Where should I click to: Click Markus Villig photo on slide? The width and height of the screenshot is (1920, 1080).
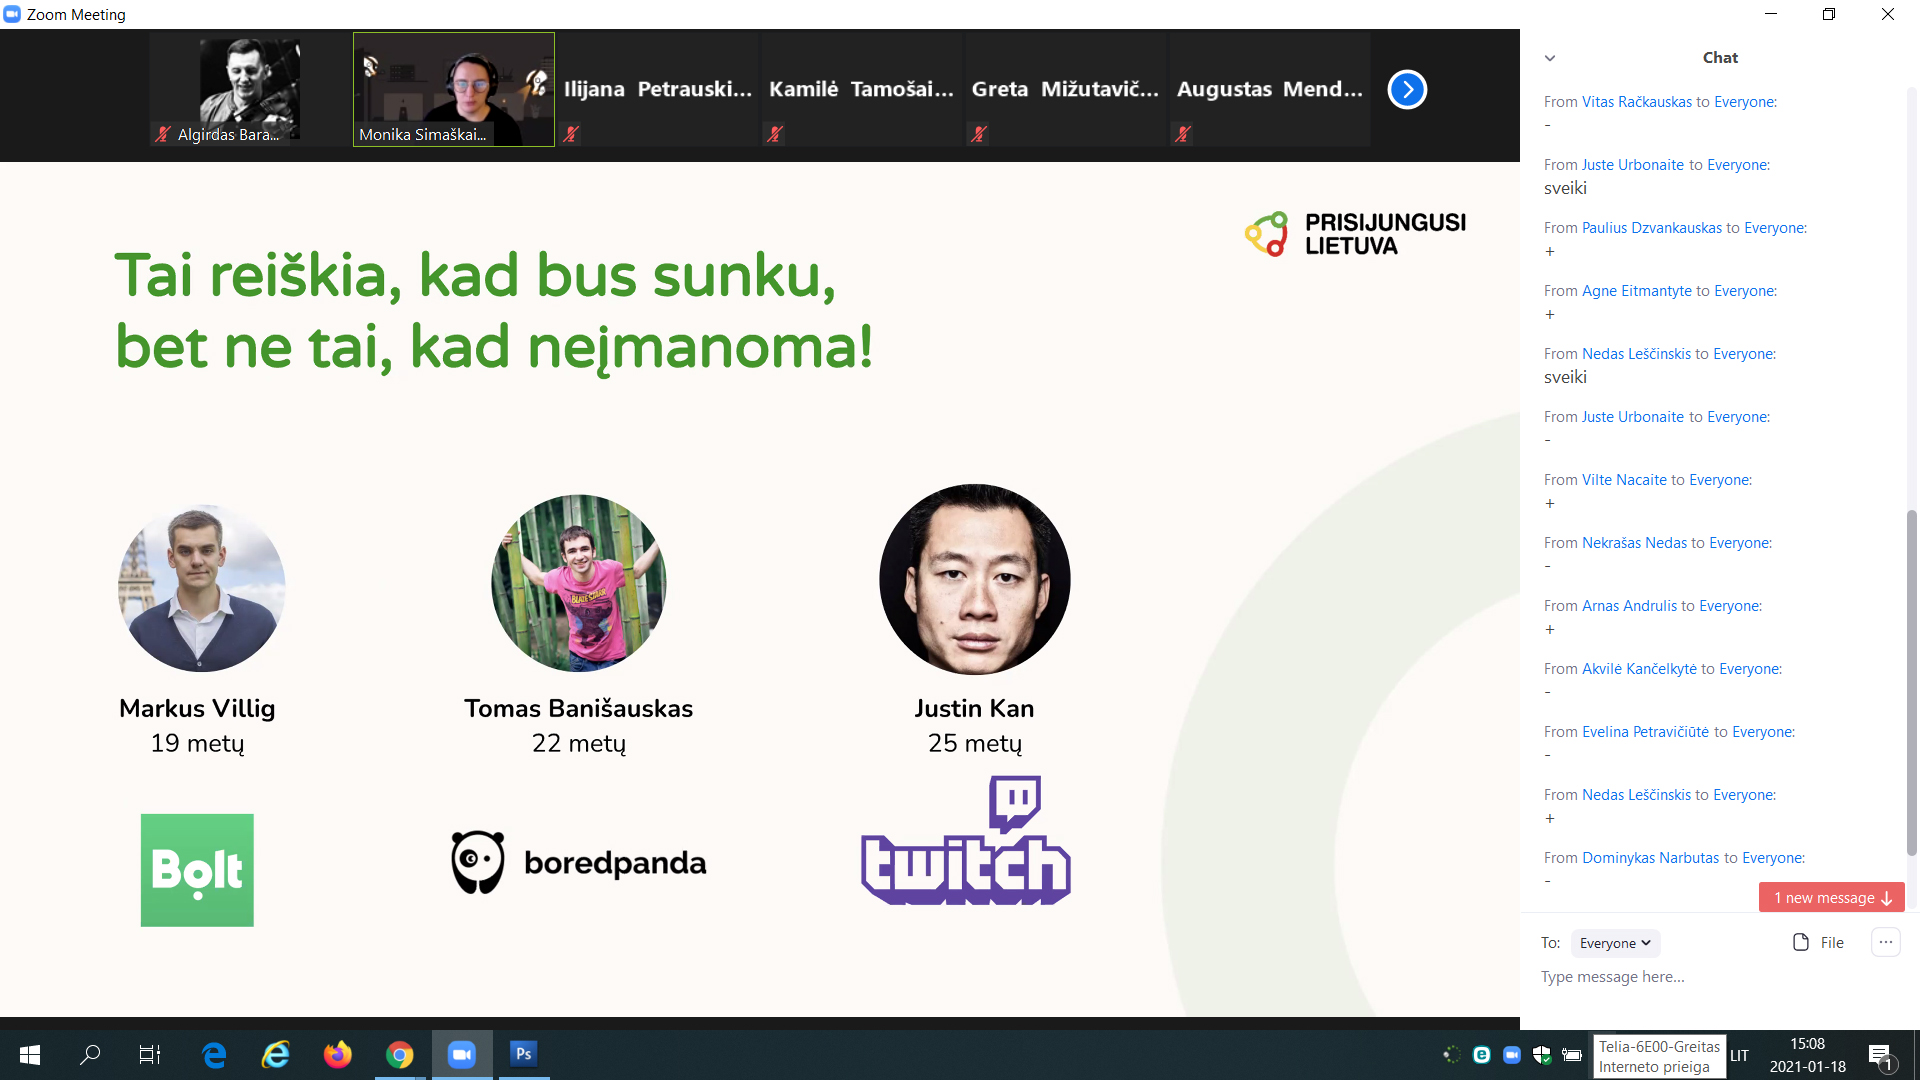tap(201, 588)
